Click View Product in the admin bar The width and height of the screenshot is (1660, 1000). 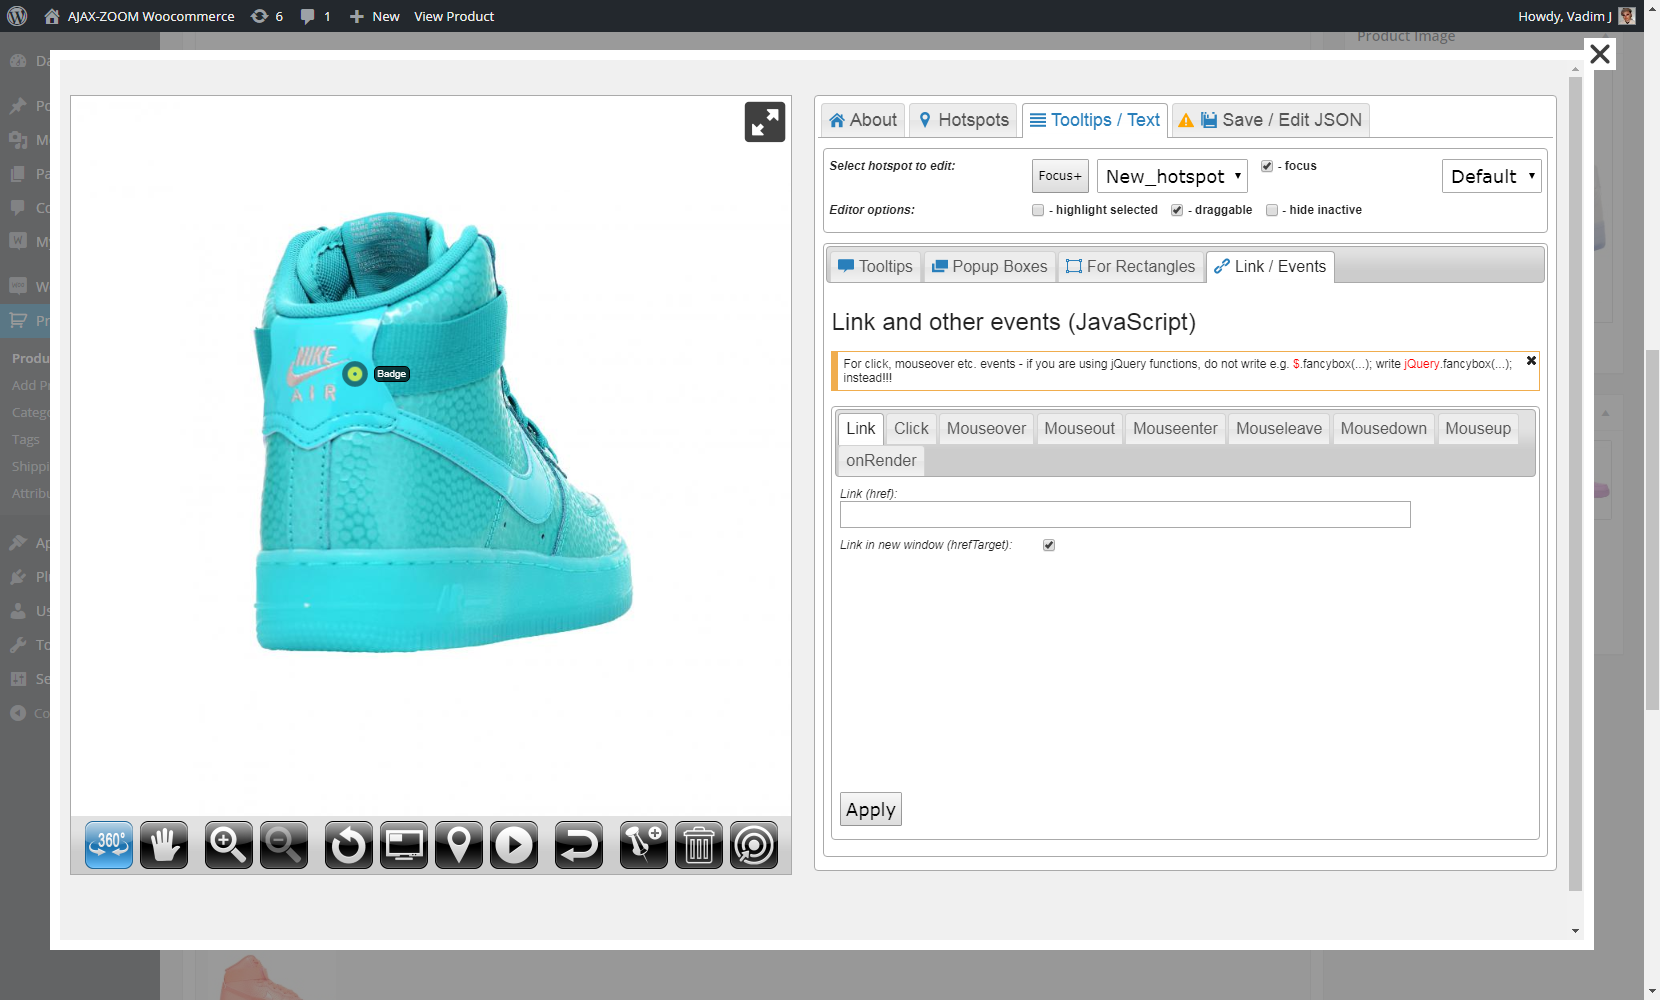[x=454, y=16]
